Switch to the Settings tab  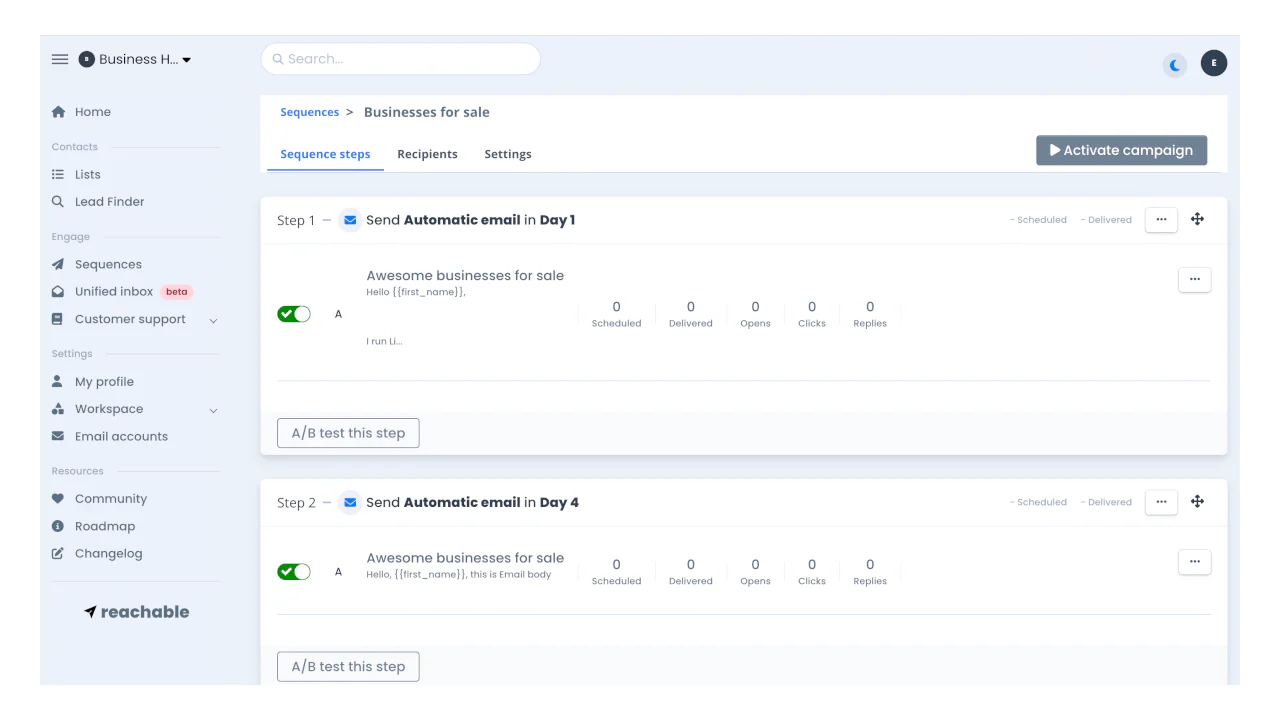(508, 154)
